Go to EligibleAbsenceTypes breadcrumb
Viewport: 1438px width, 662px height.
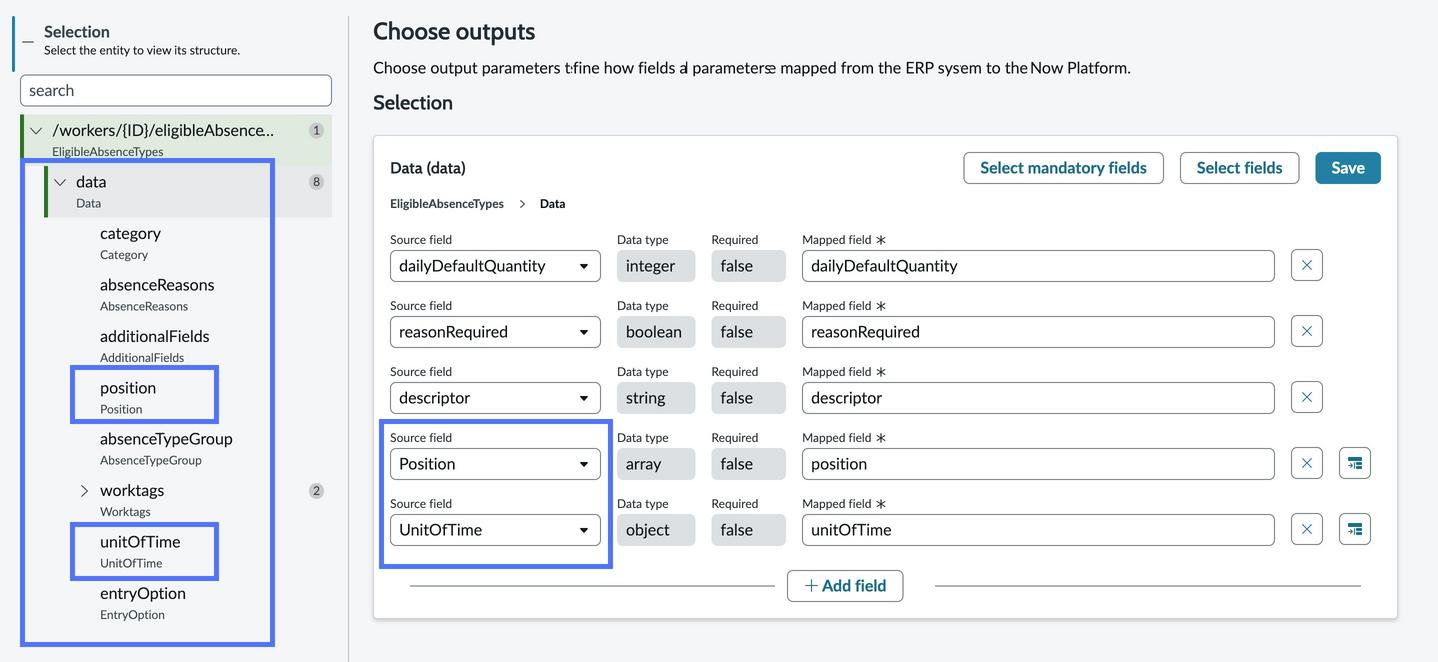447,204
